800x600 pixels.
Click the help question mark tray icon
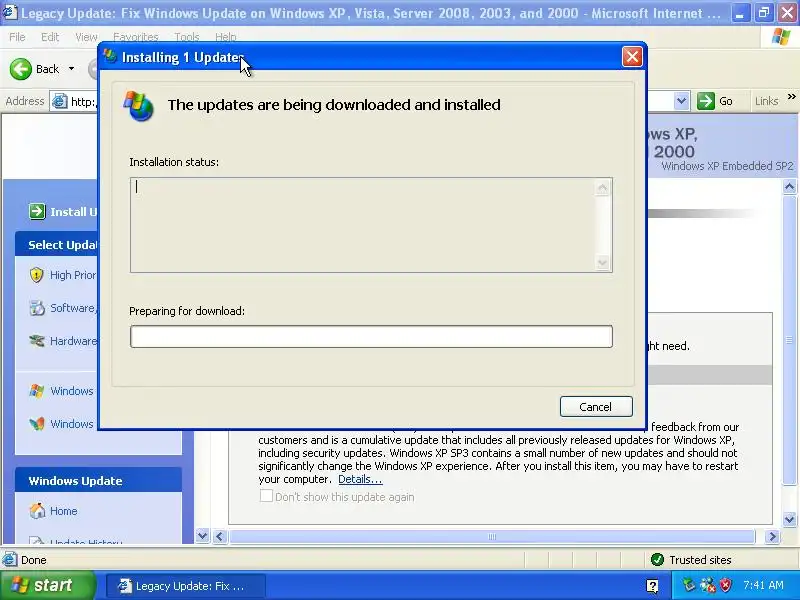coord(652,586)
